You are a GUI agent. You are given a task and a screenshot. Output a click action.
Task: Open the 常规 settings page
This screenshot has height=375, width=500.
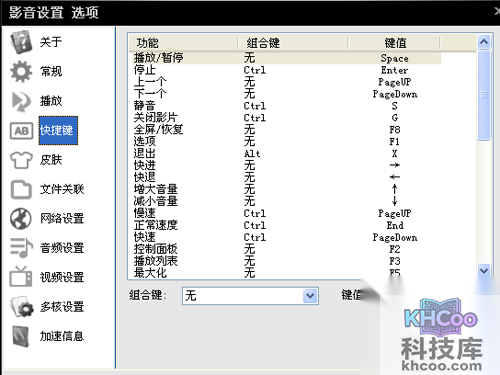pos(51,71)
